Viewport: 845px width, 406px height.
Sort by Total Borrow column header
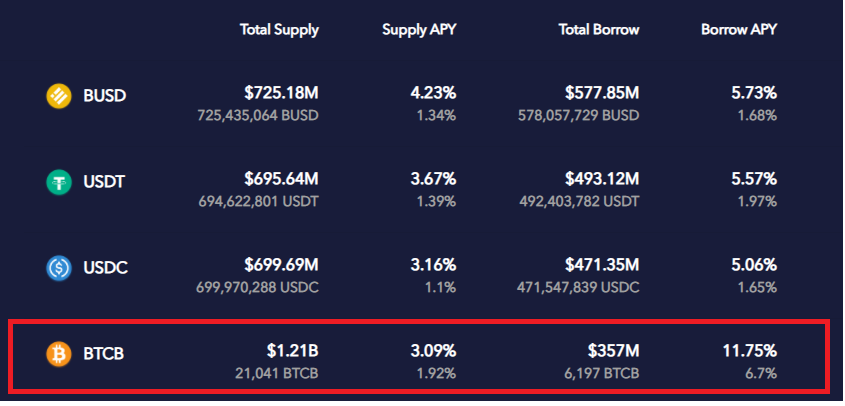(x=599, y=29)
